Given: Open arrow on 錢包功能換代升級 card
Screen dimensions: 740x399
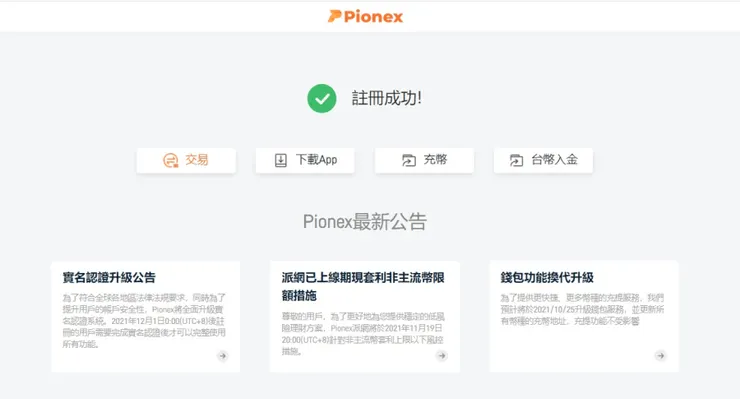Looking at the screenshot, I should click(x=661, y=356).
